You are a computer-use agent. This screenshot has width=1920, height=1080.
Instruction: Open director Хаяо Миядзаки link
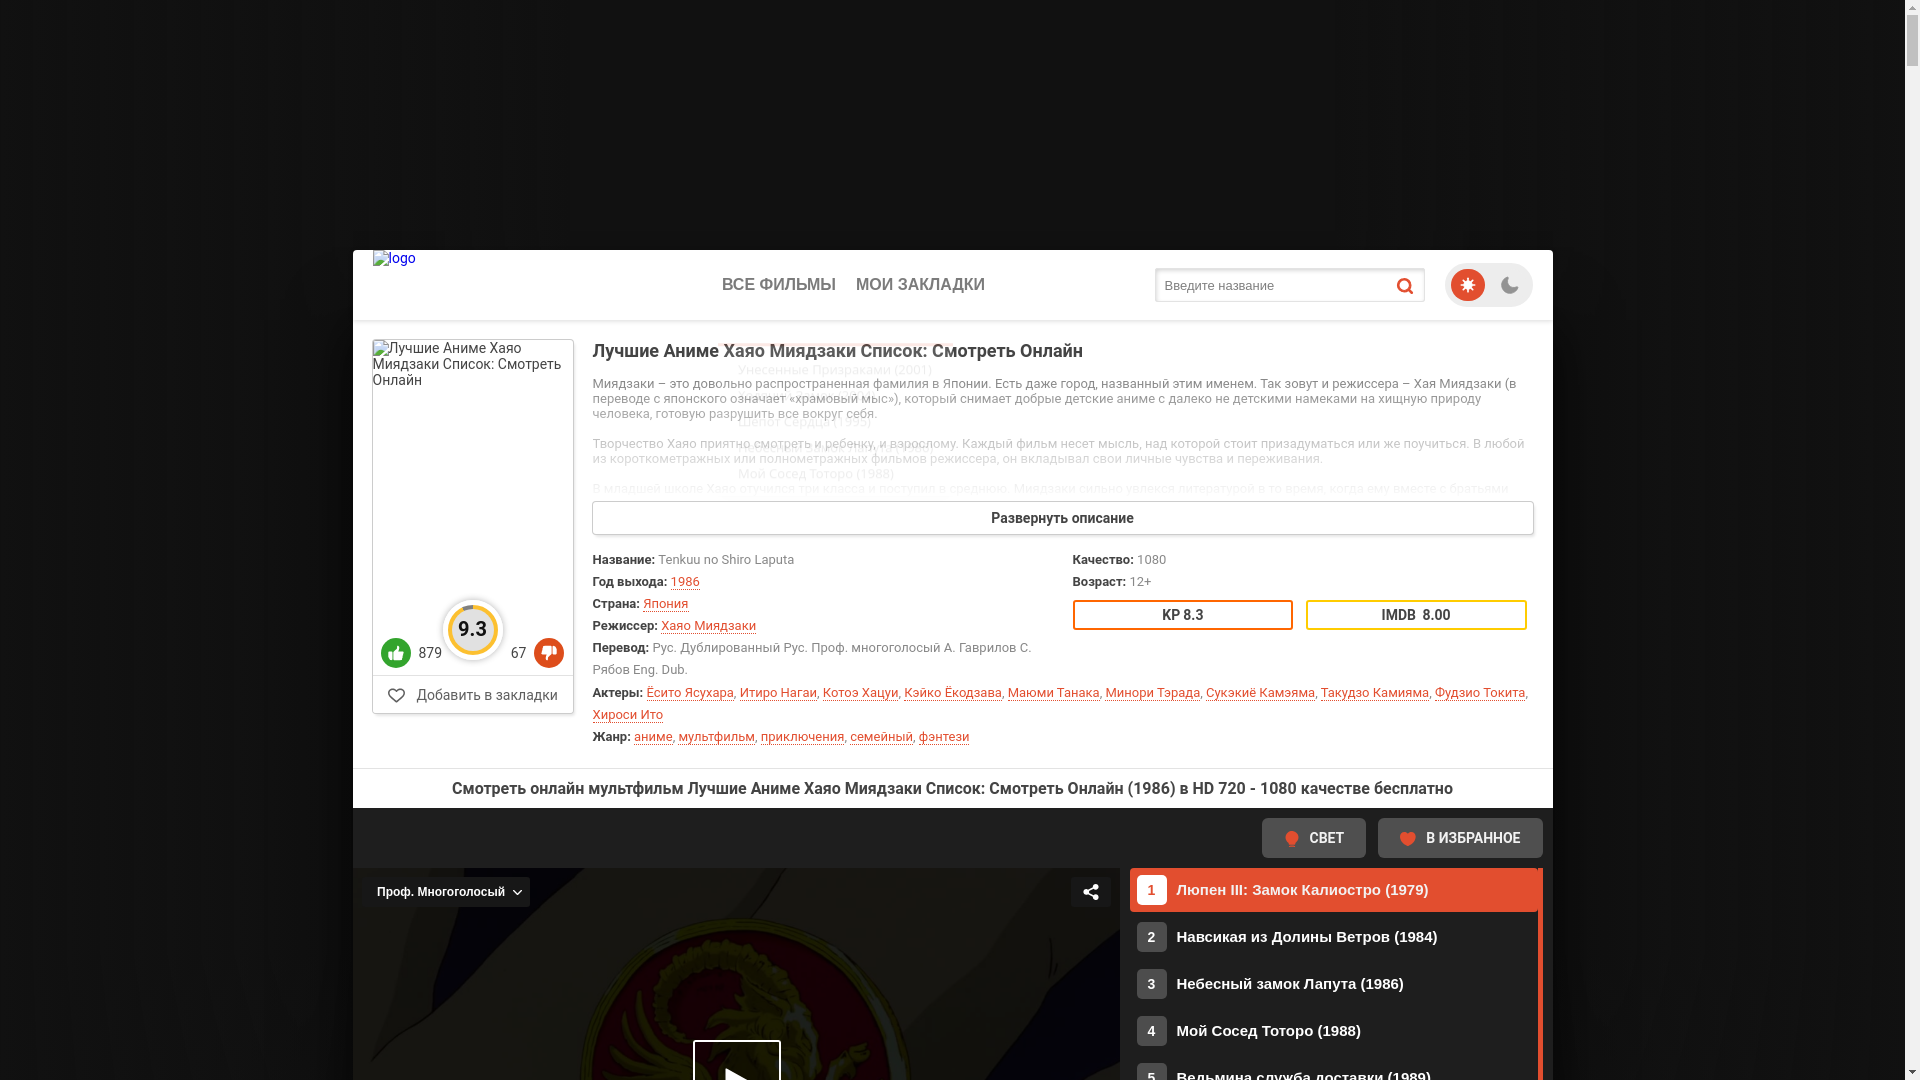[x=708, y=626]
